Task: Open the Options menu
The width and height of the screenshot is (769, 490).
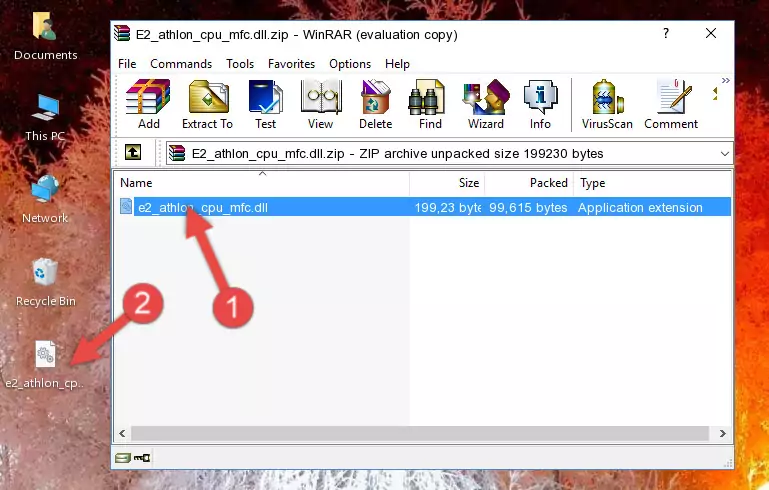Action: [350, 64]
